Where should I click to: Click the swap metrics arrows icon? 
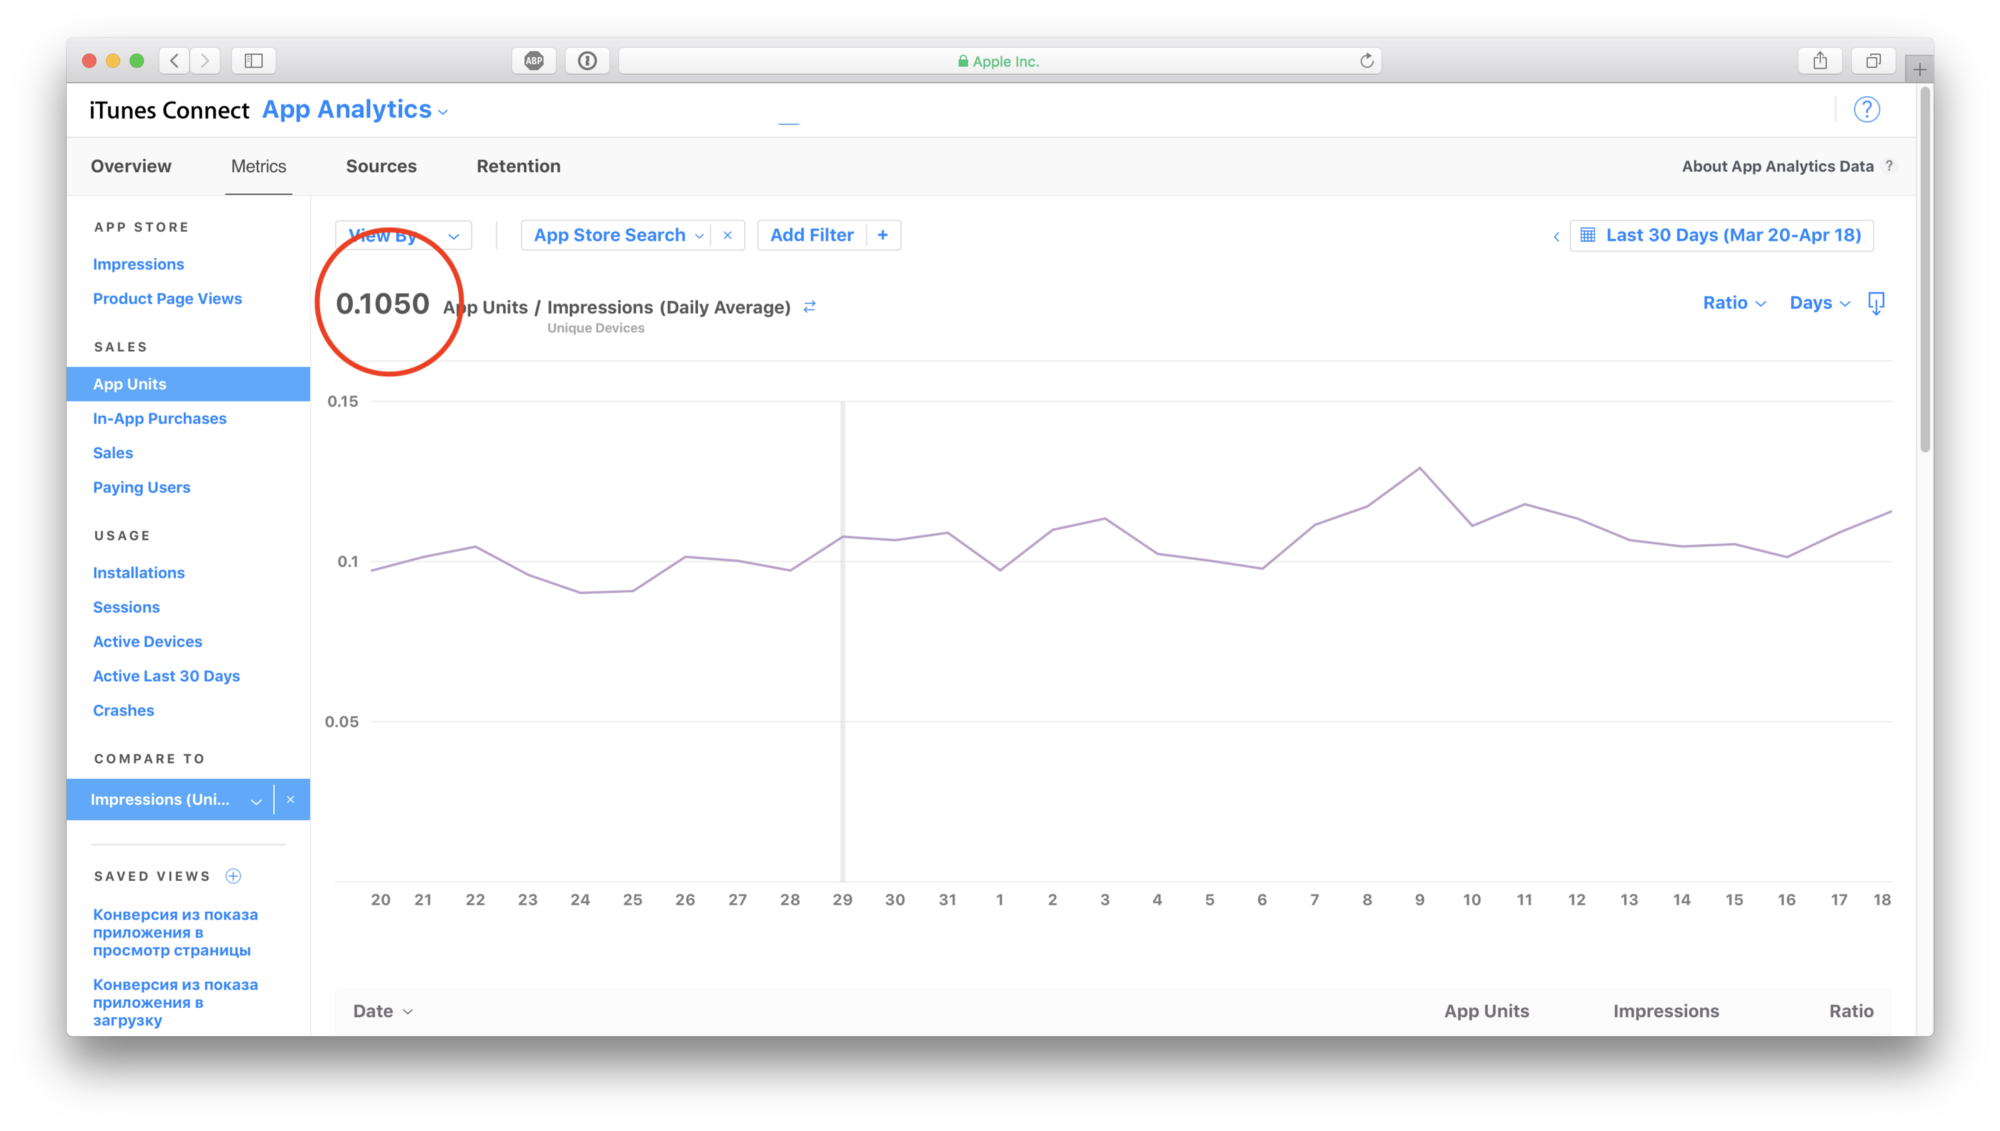coord(809,307)
